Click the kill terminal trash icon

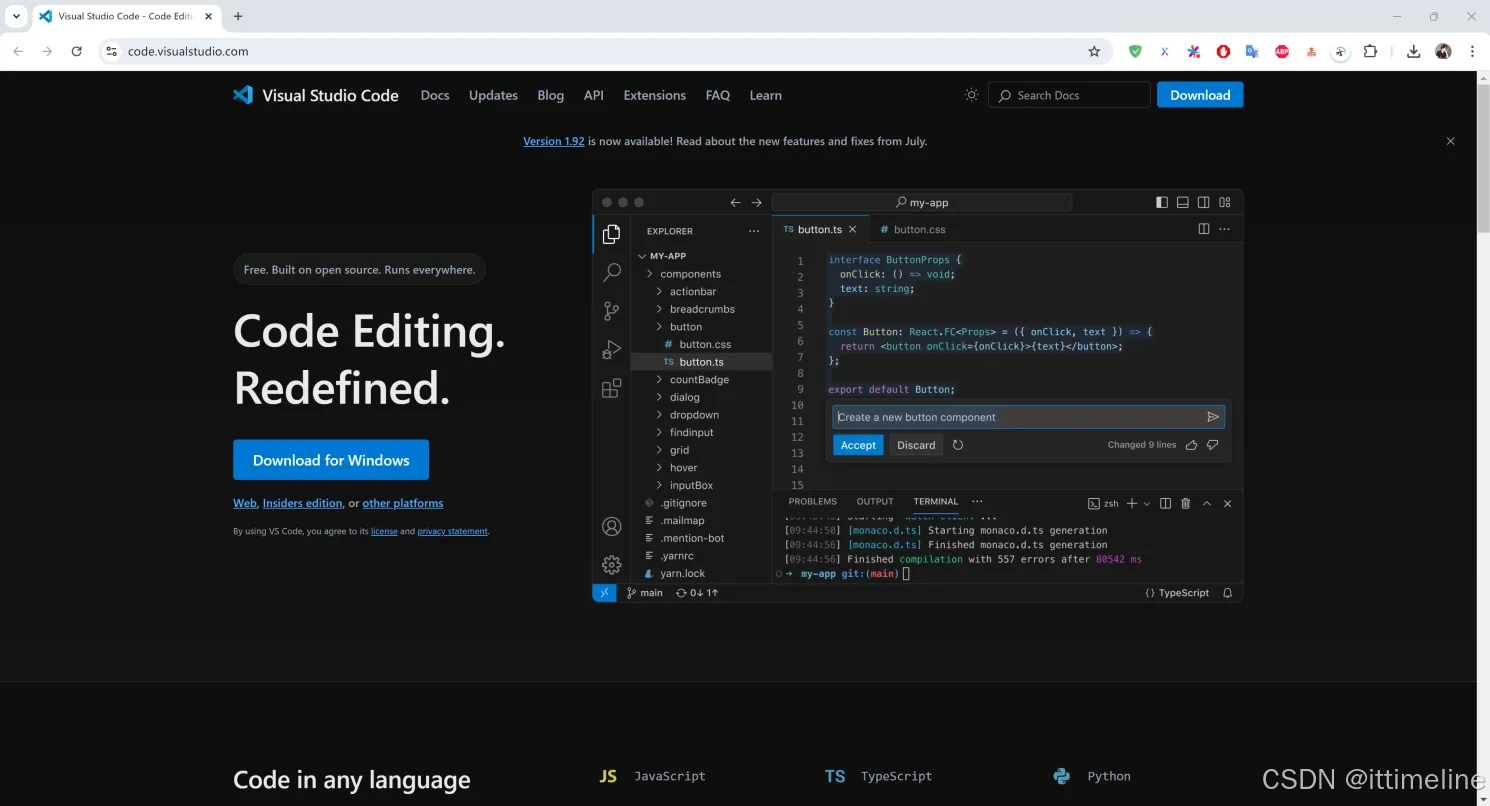click(1186, 504)
